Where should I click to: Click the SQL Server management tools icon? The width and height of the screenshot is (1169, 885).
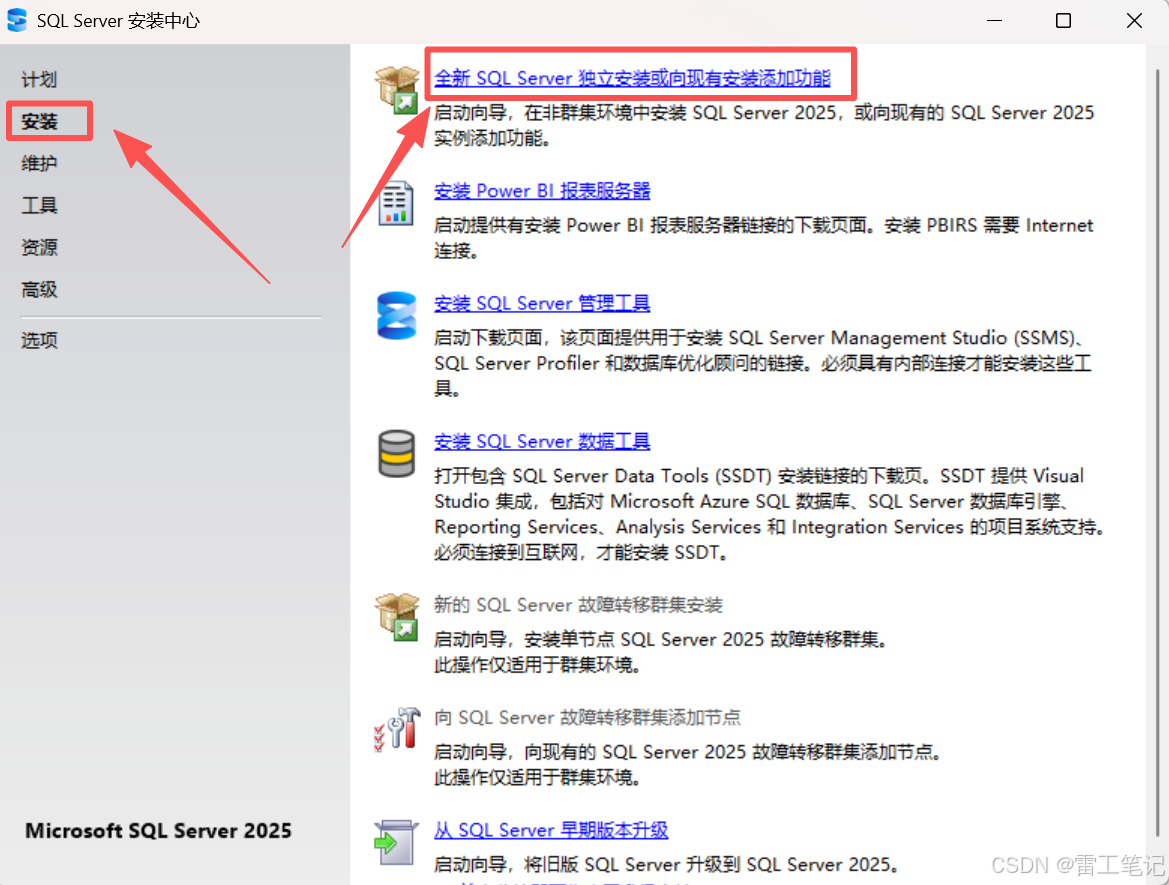tap(396, 315)
